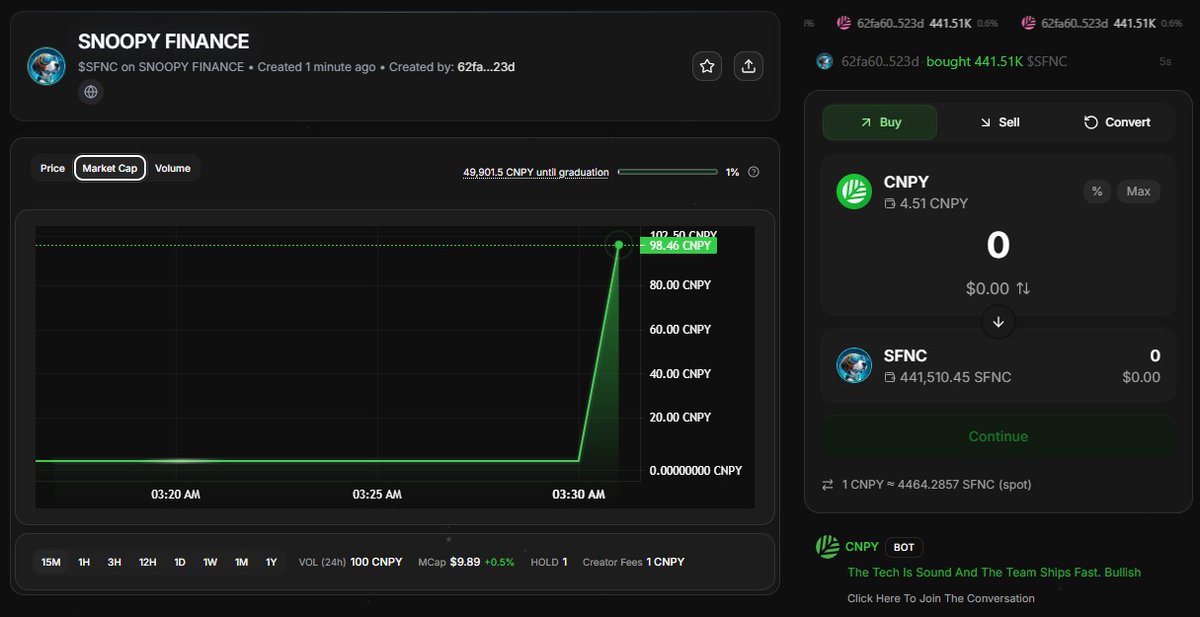Screen dimensions: 1200x617
Task: Switch to the Sell tab
Action: coord(999,122)
